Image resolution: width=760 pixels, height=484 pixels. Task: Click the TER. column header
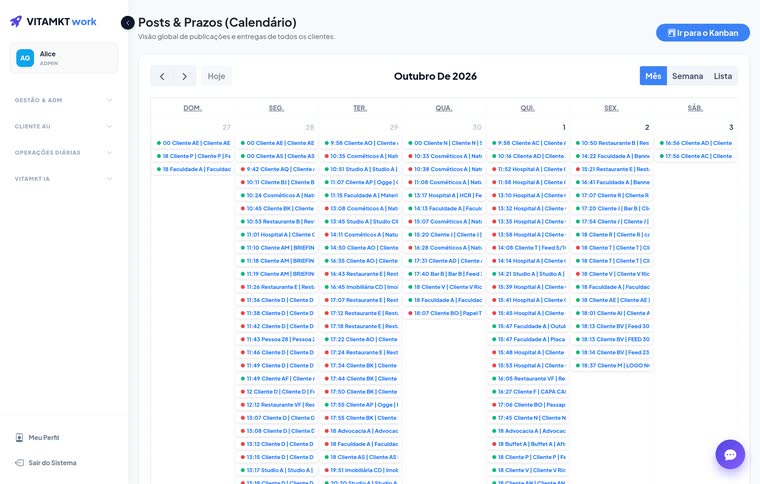point(360,108)
